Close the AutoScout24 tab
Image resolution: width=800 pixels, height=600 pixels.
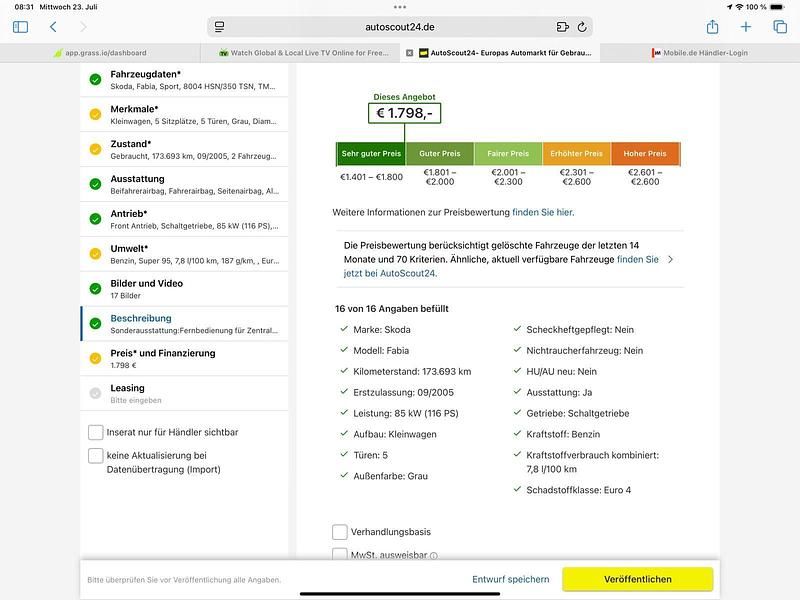pos(409,53)
